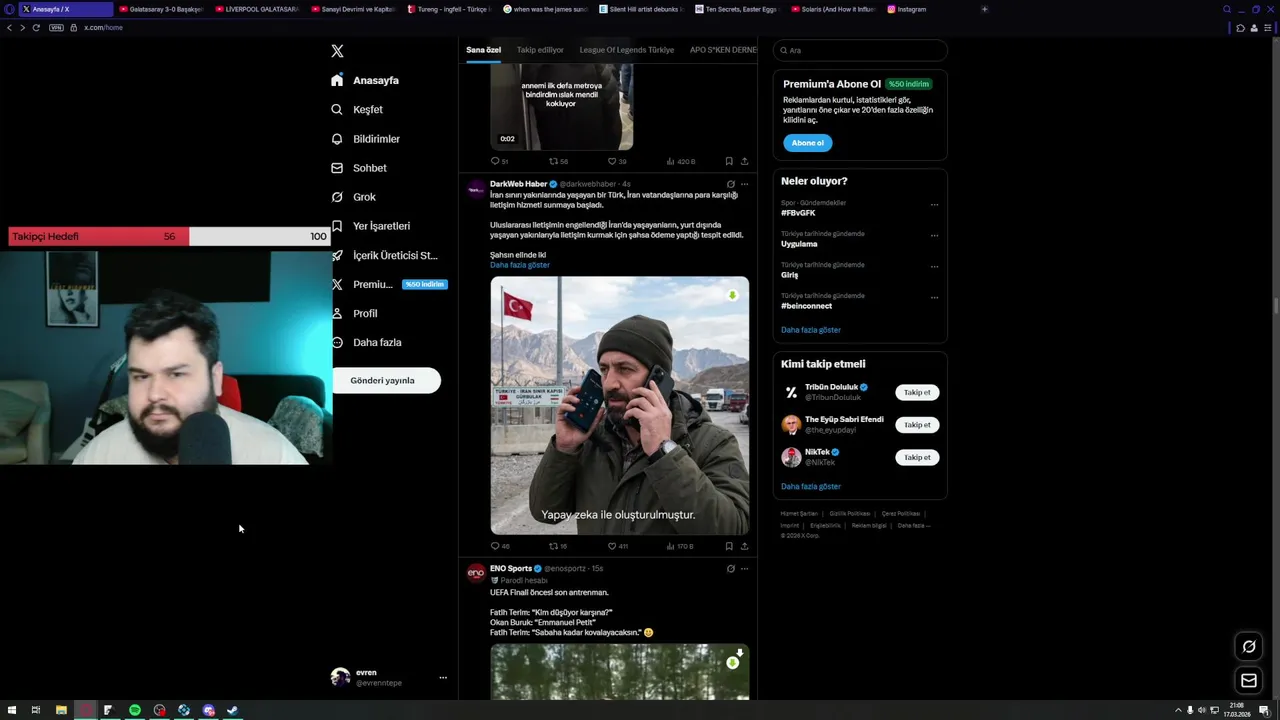The image size is (1280, 720).
Task: Open the X logo home icon
Action: click(338, 51)
